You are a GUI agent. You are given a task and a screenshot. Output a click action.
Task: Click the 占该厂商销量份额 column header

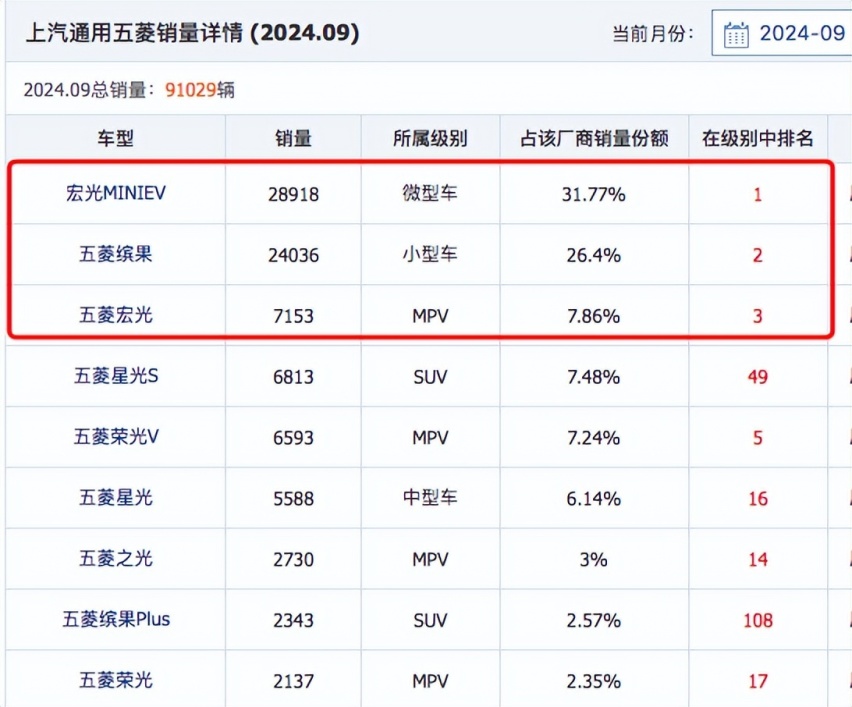(594, 139)
